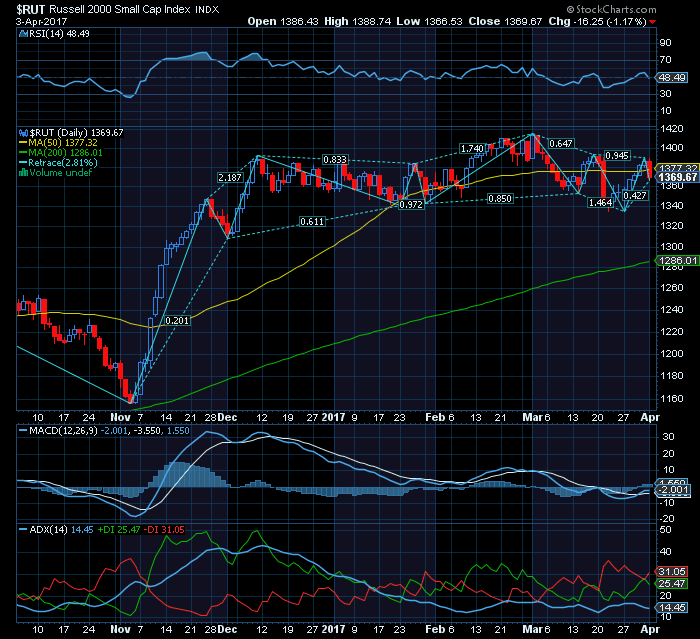The width and height of the screenshot is (700, 639).
Task: Click the 1369.67 price tag on price axis
Action: [677, 178]
